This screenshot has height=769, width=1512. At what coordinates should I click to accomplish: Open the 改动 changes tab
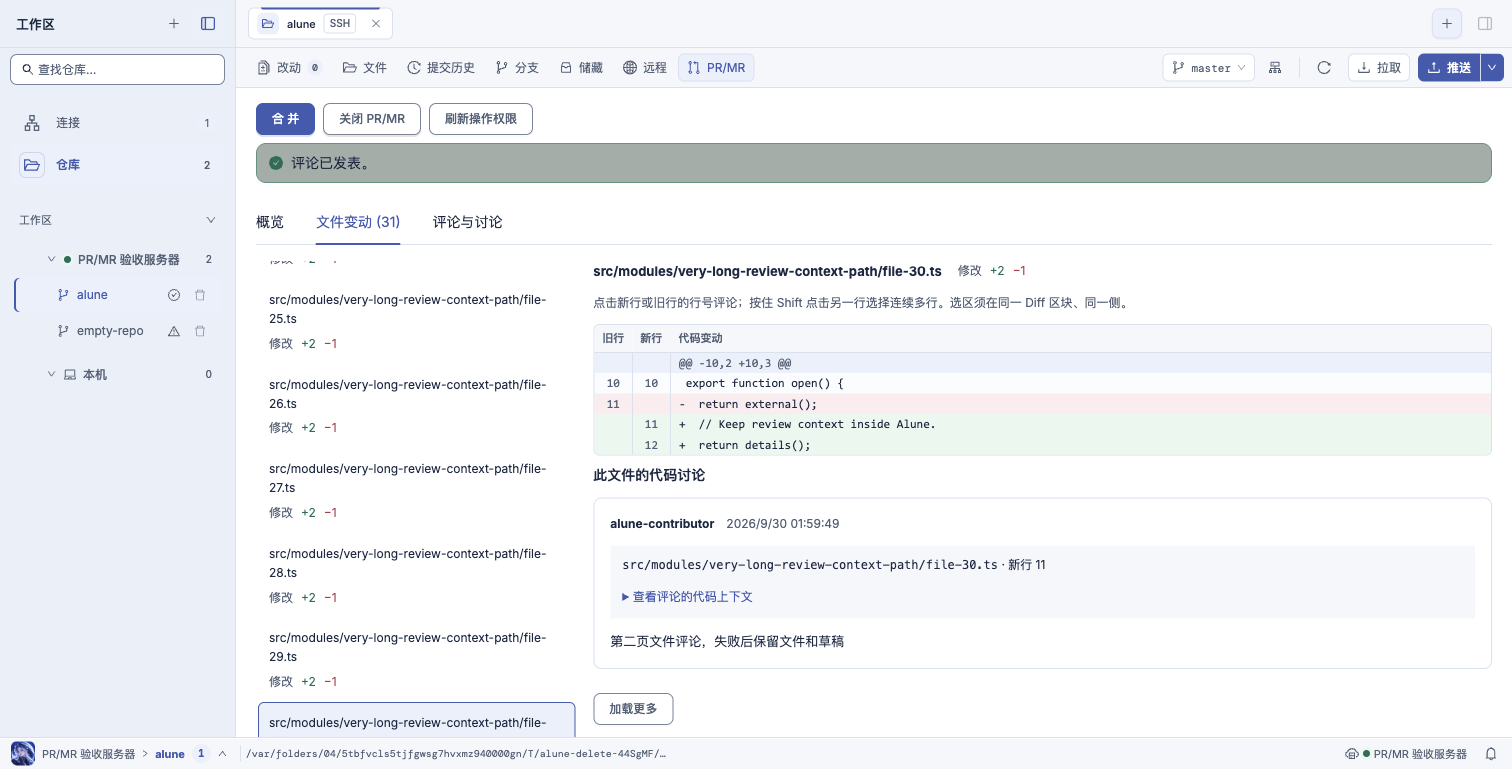point(289,68)
